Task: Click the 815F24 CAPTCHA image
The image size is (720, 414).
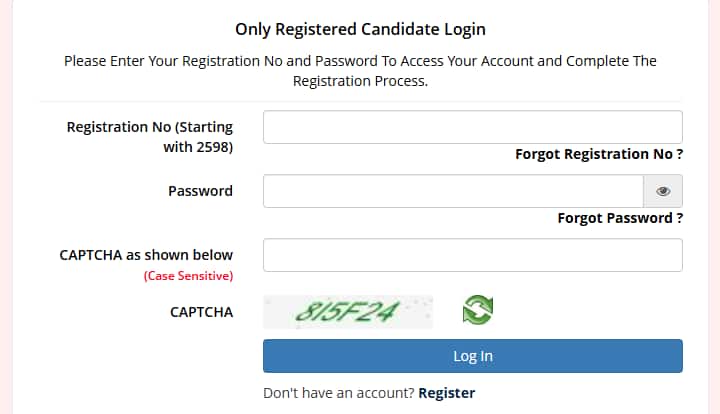Action: coord(348,312)
